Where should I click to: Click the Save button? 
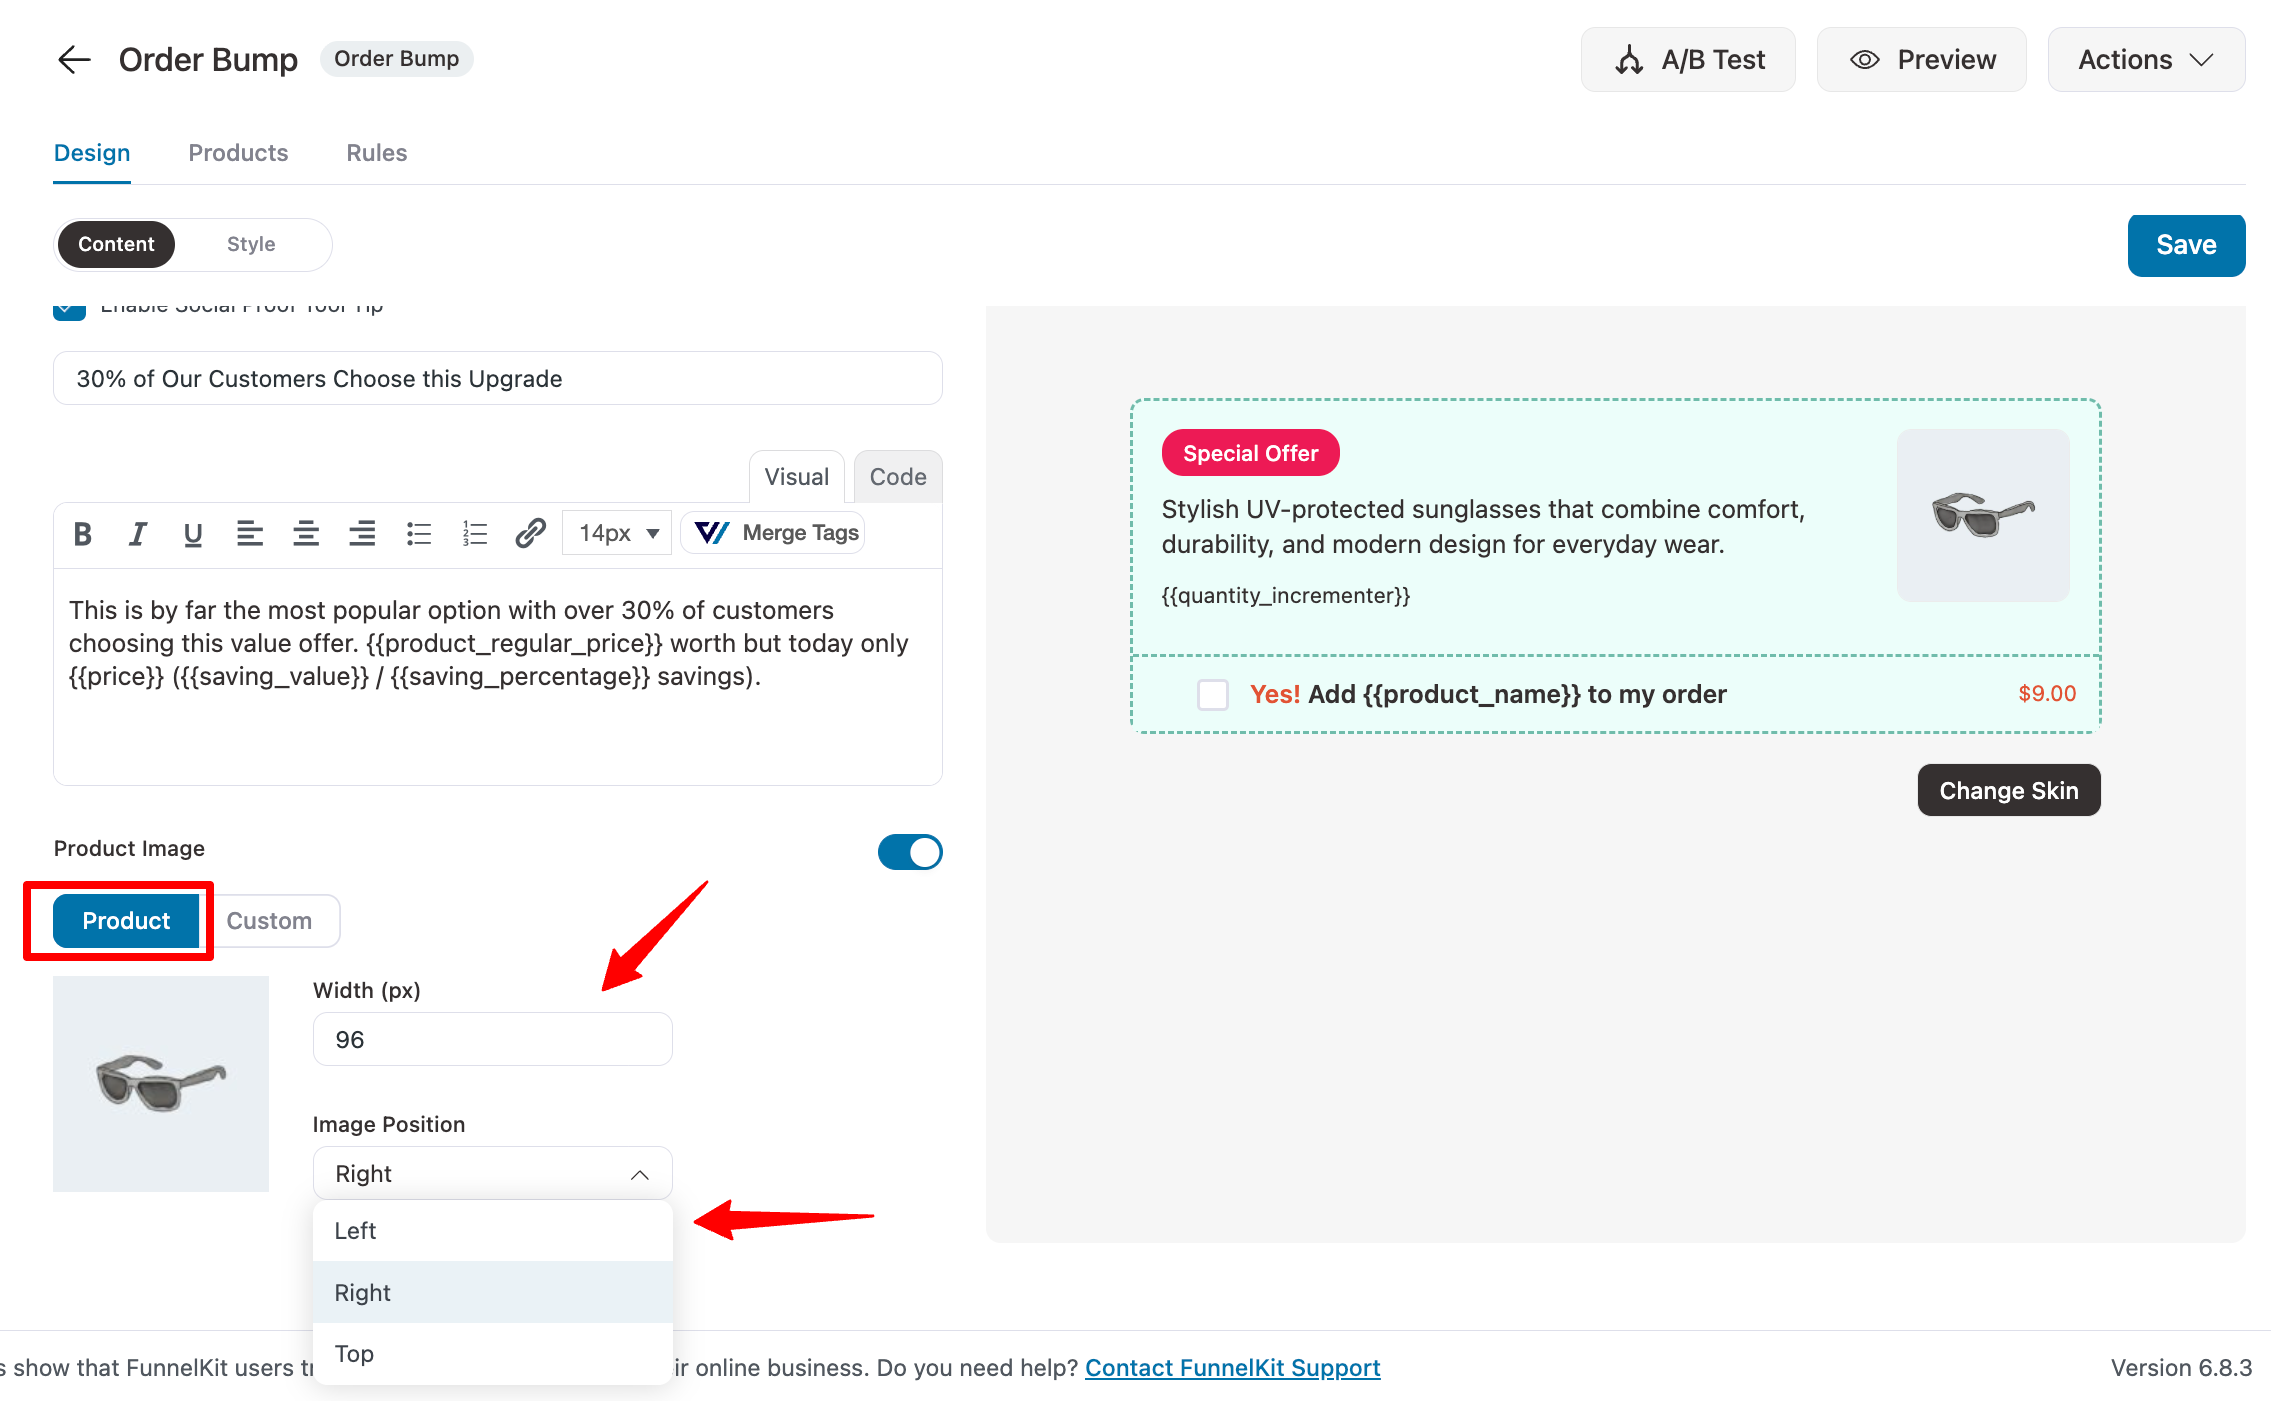click(2185, 245)
